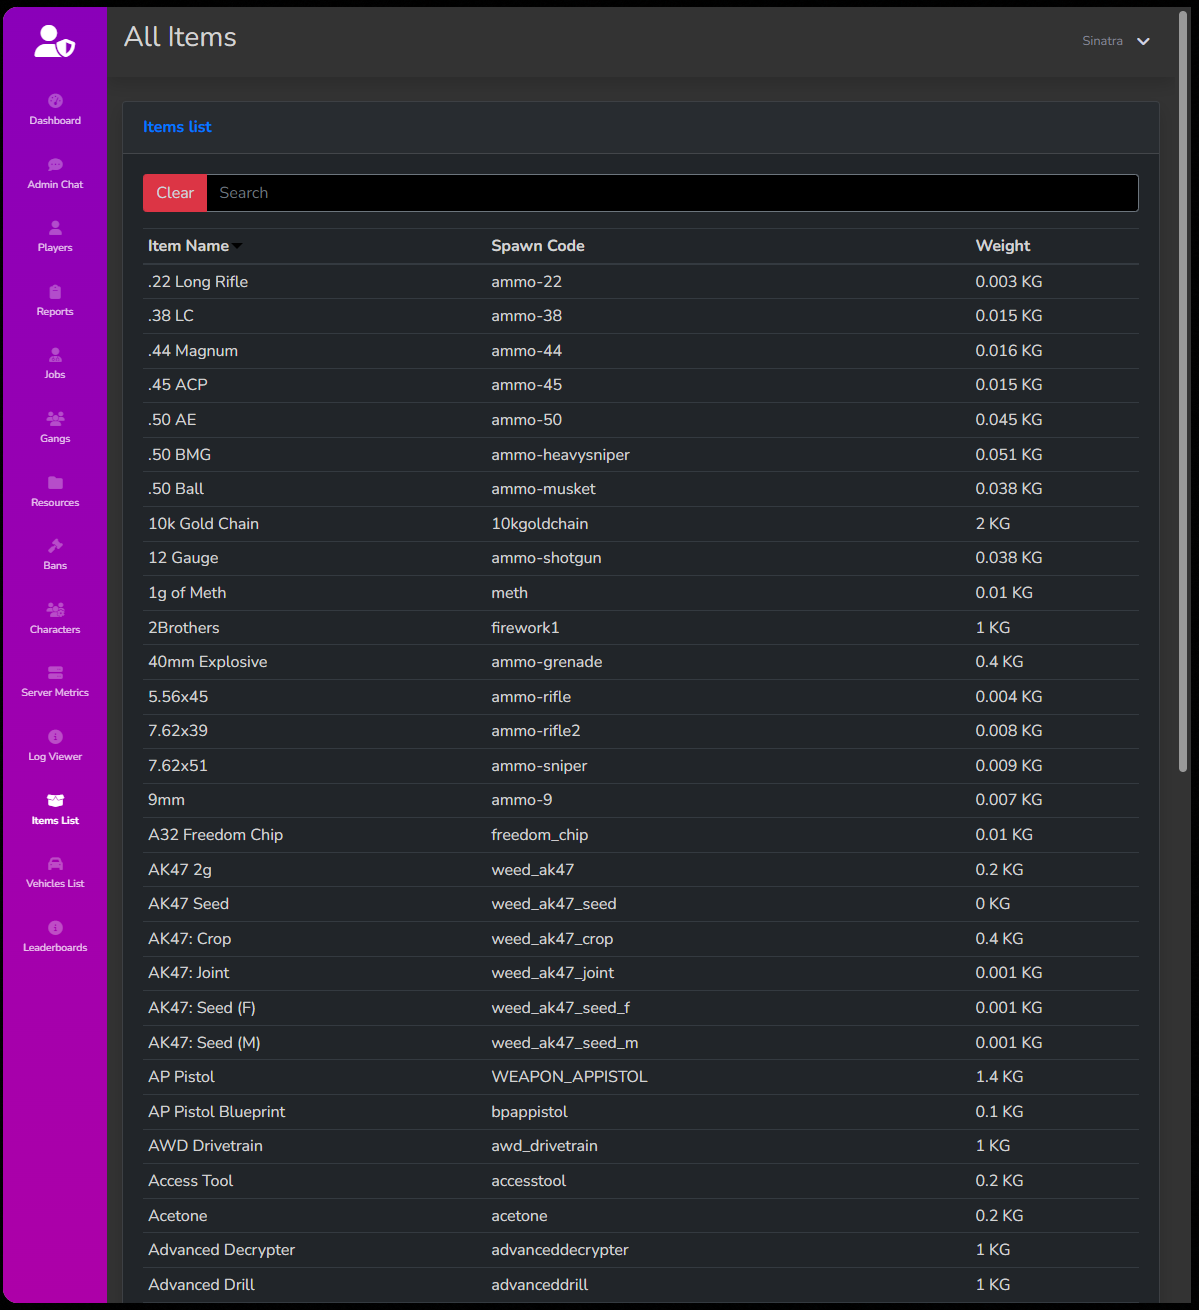The width and height of the screenshot is (1199, 1310).
Task: Click the 1.4 KG weight value
Action: pos(1000,1077)
